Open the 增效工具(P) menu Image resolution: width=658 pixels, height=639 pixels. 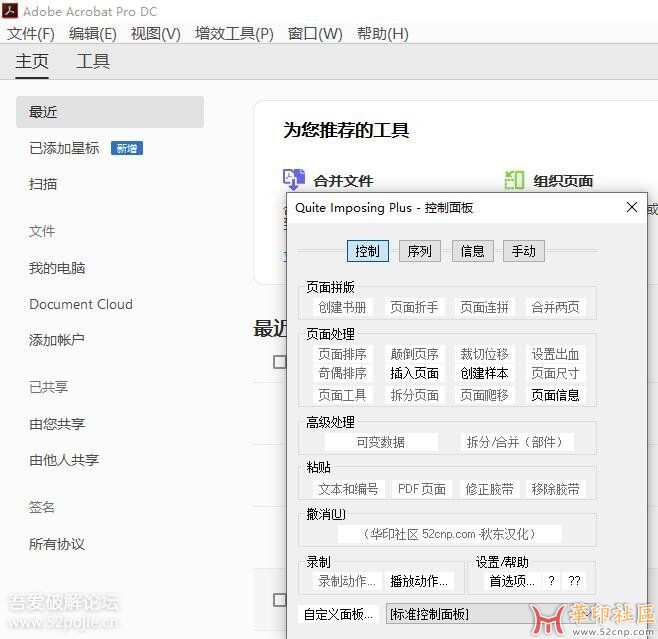click(x=234, y=33)
